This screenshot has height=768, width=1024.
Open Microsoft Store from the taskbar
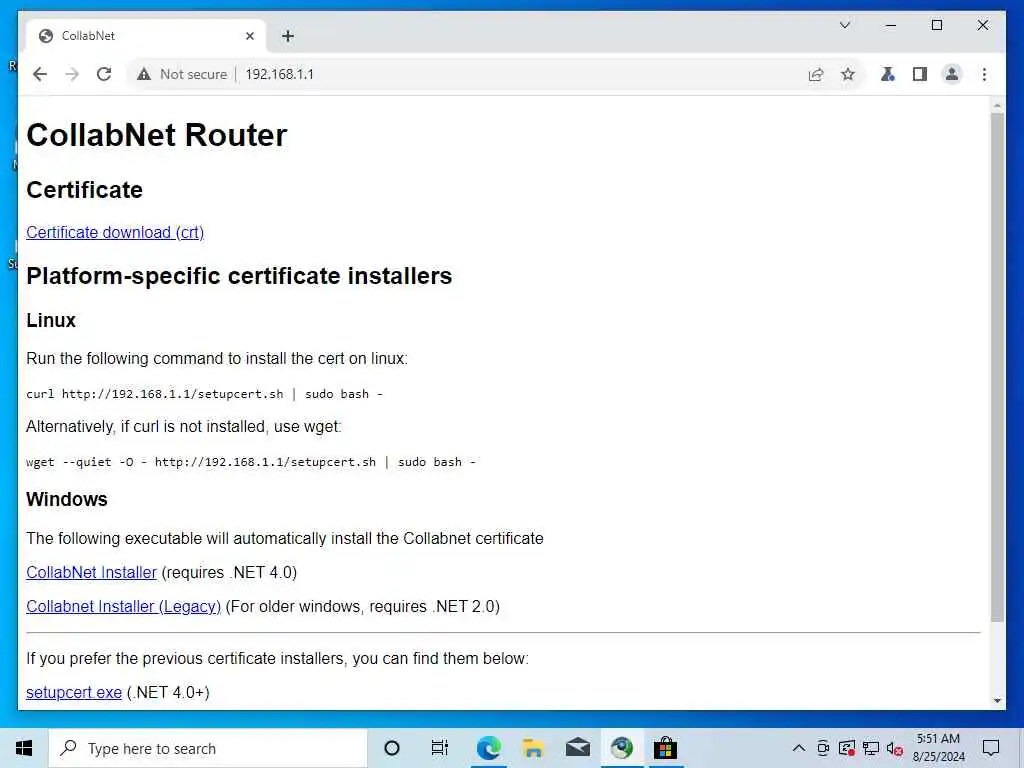665,748
